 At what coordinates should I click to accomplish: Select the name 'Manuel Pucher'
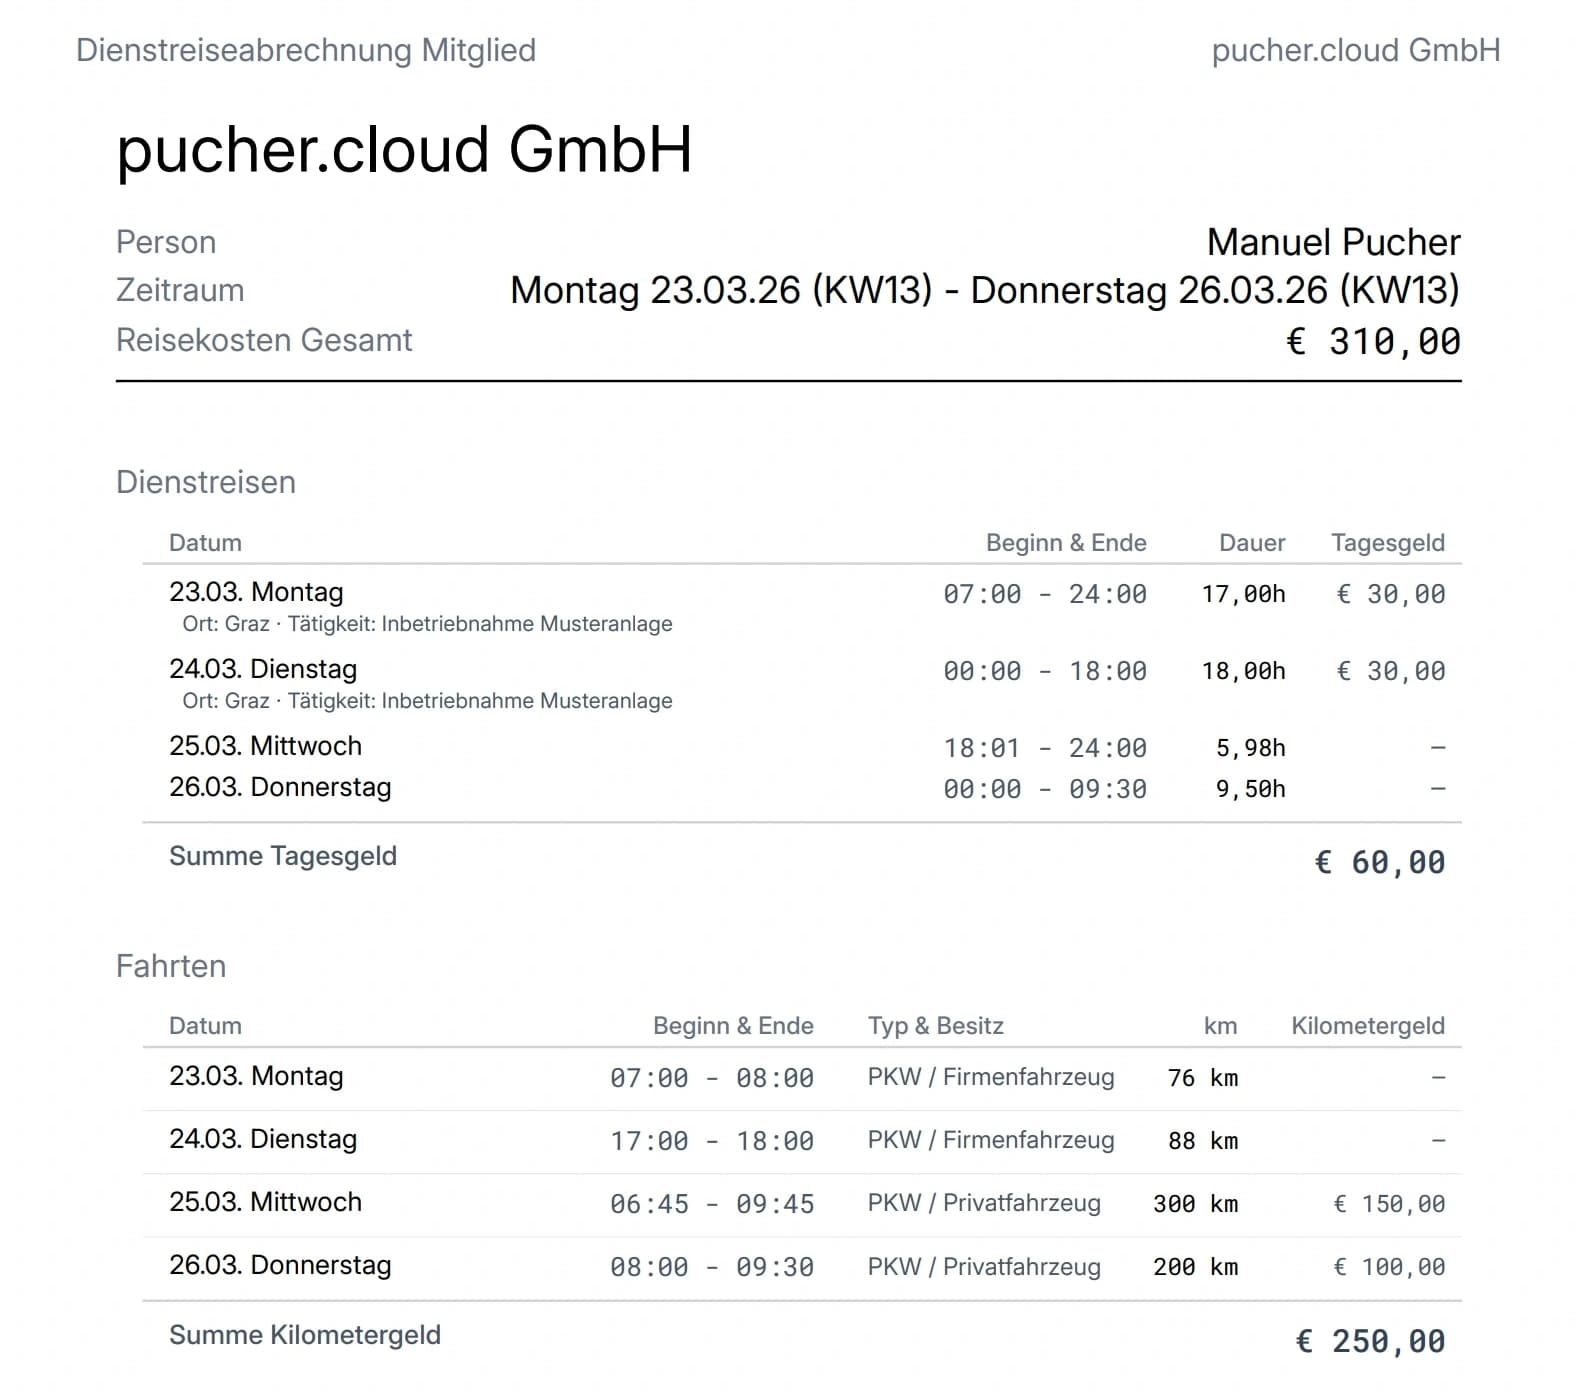pos(1333,242)
